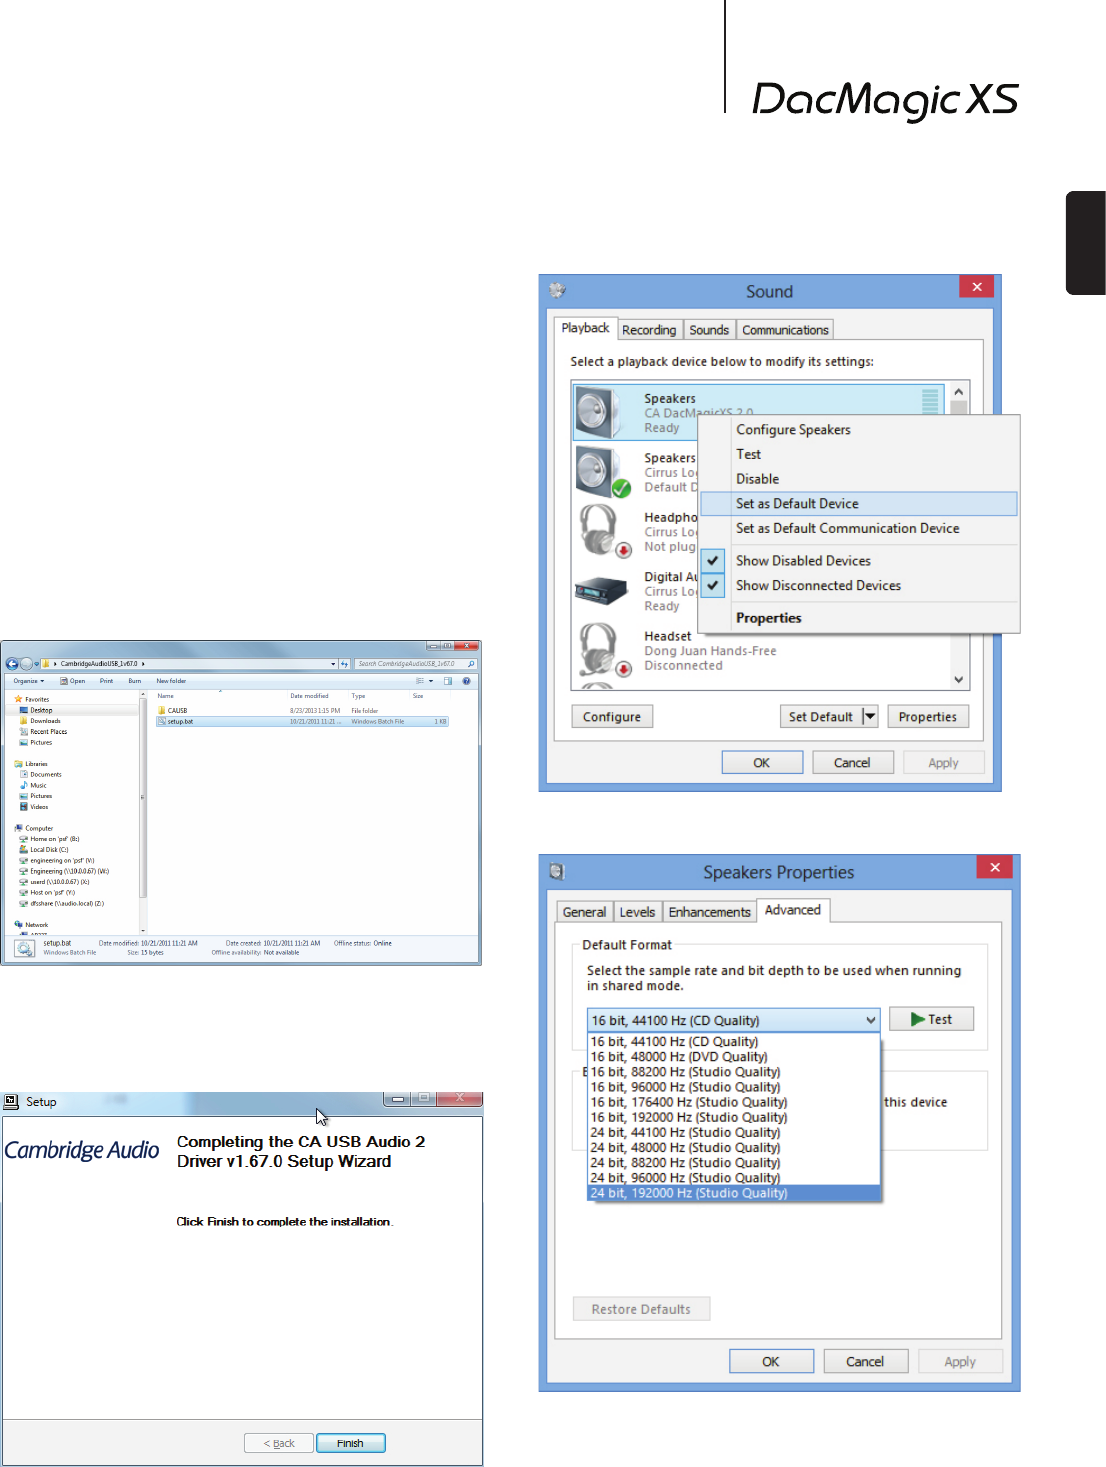Click the Speakers Properties title bar icon
This screenshot has width=1106, height=1467.
click(557, 872)
